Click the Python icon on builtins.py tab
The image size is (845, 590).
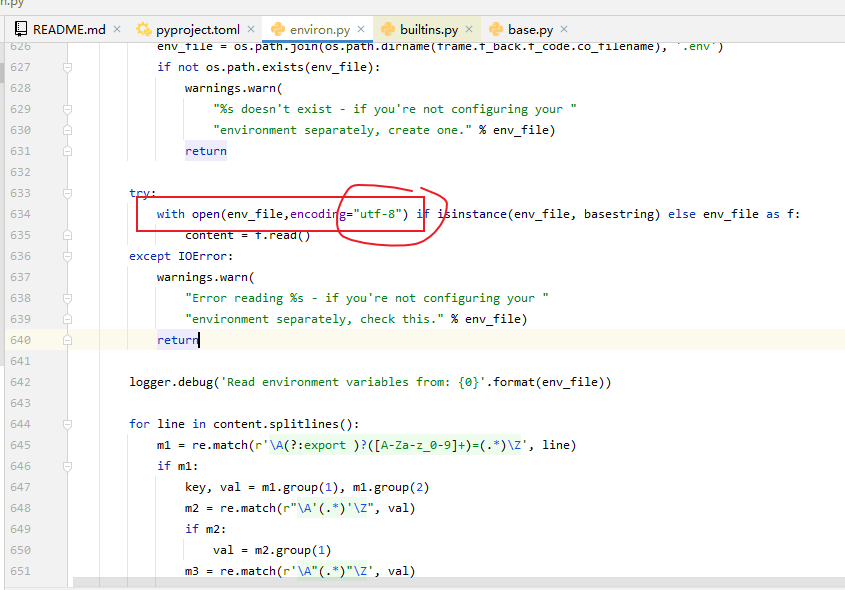tap(388, 29)
